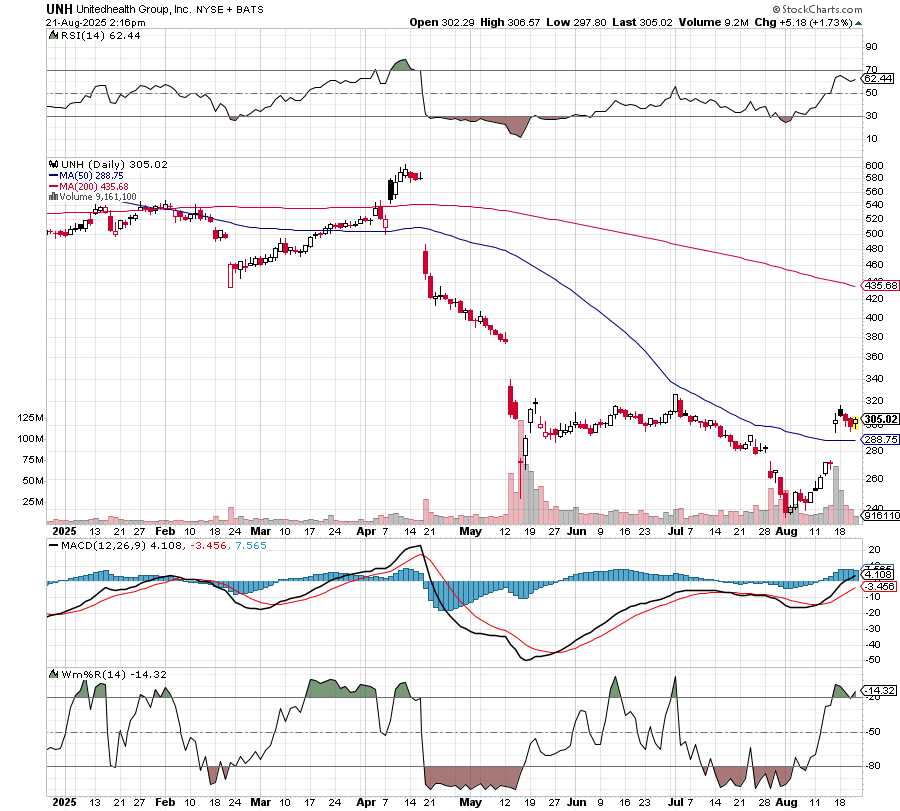The width and height of the screenshot is (900, 811).
Task: Click the 10 label on the RSI axis
Action: (871, 139)
